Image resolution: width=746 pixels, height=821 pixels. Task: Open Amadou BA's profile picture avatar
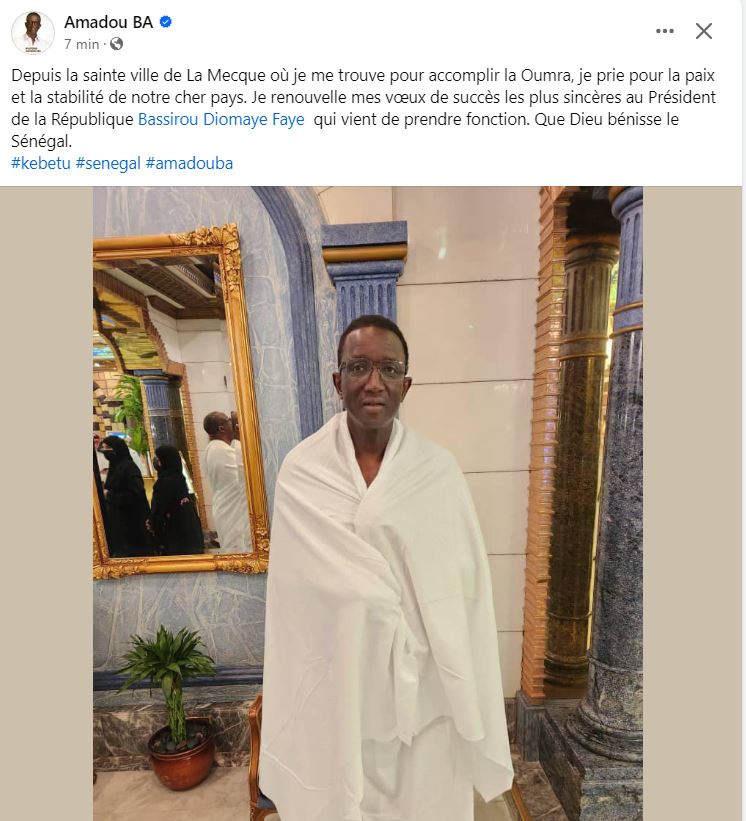click(32, 32)
